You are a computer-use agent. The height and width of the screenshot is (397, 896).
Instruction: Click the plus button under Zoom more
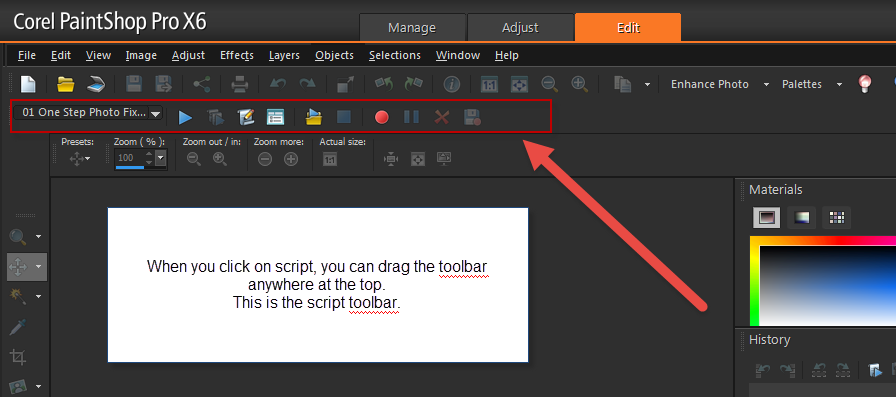291,160
